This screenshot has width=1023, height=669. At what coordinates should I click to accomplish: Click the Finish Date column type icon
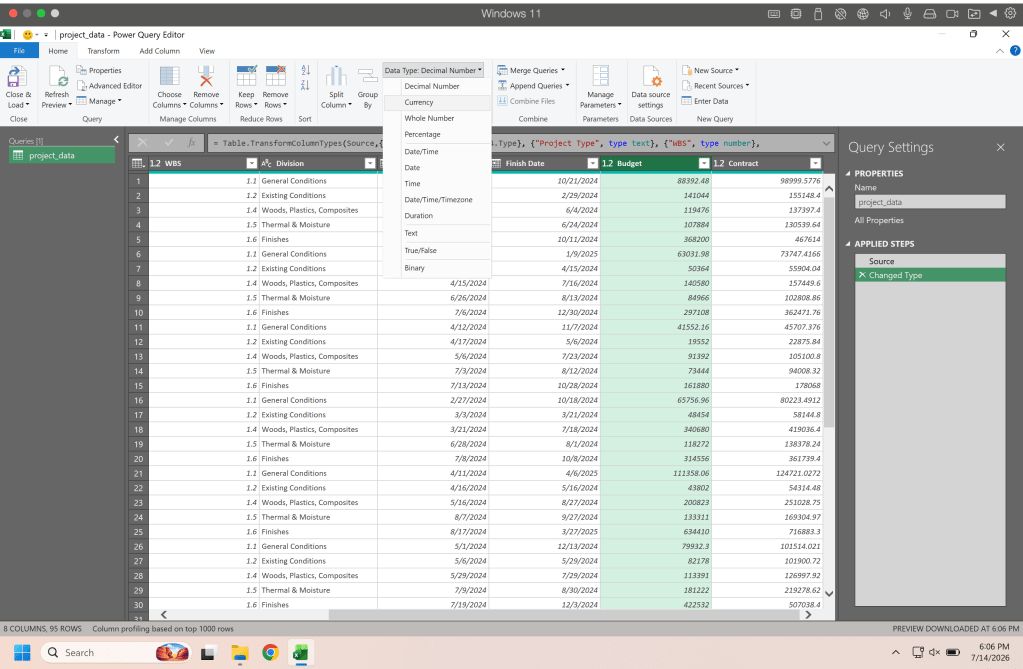click(496, 163)
